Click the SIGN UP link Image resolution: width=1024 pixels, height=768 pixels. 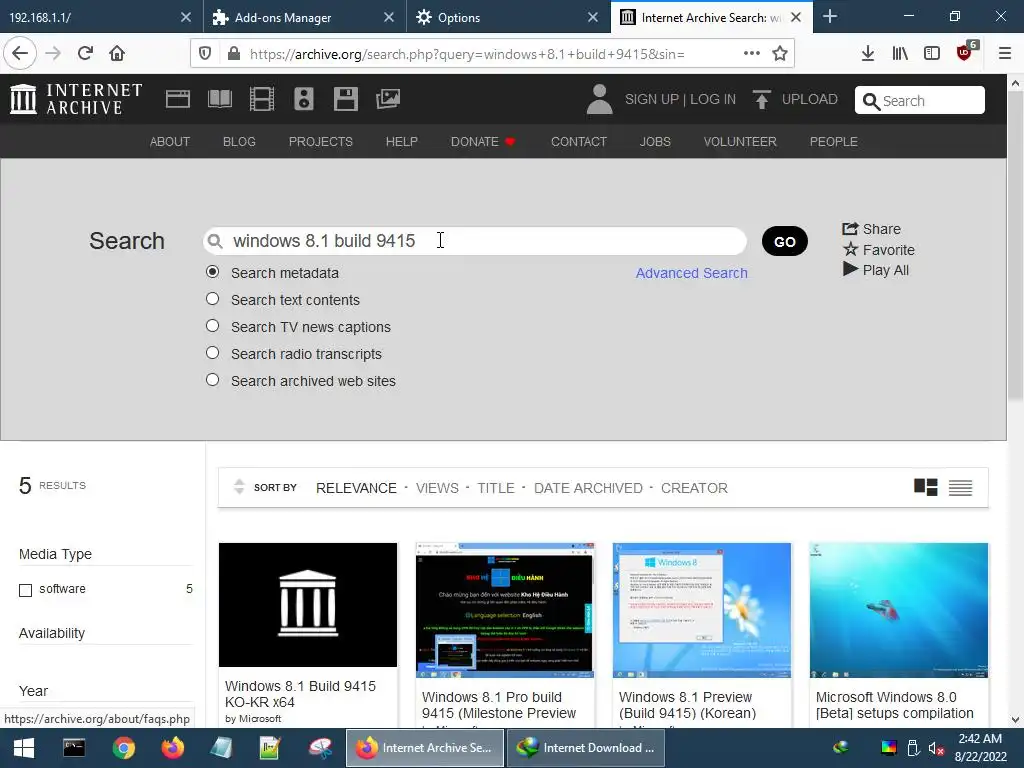tap(652, 99)
